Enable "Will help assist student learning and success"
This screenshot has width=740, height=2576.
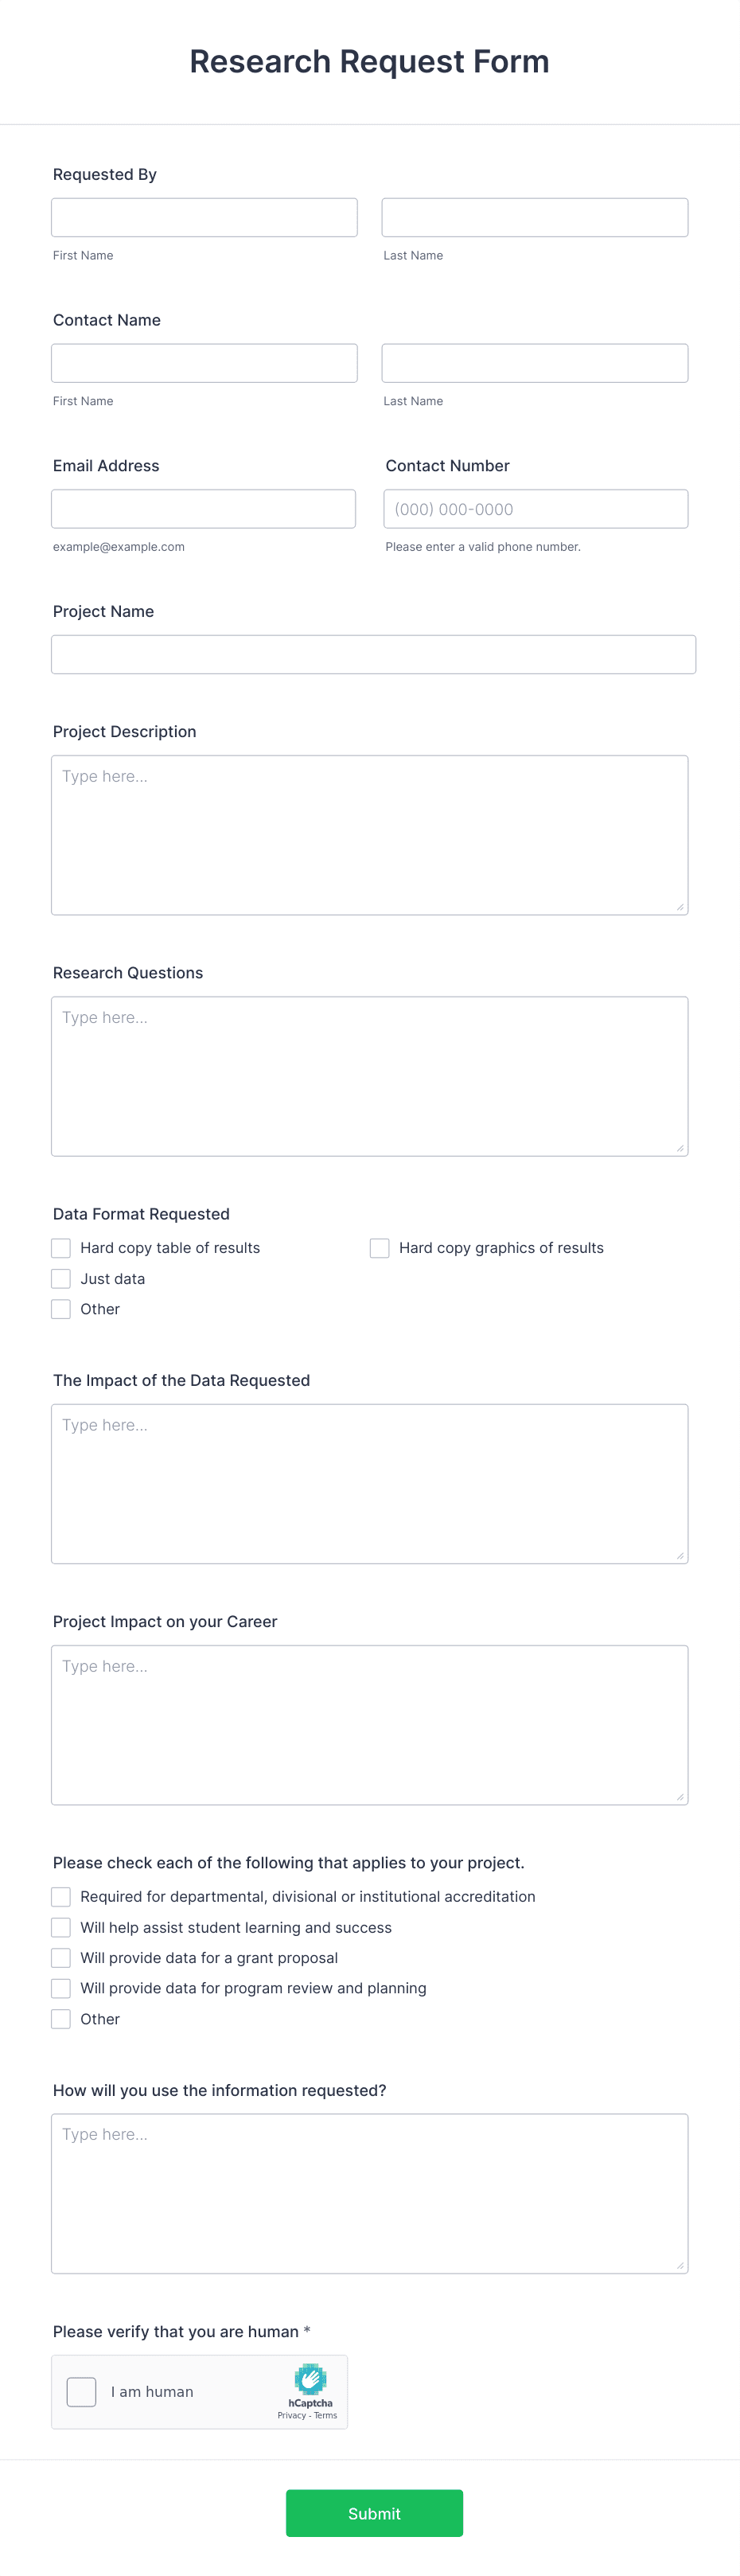click(61, 1927)
